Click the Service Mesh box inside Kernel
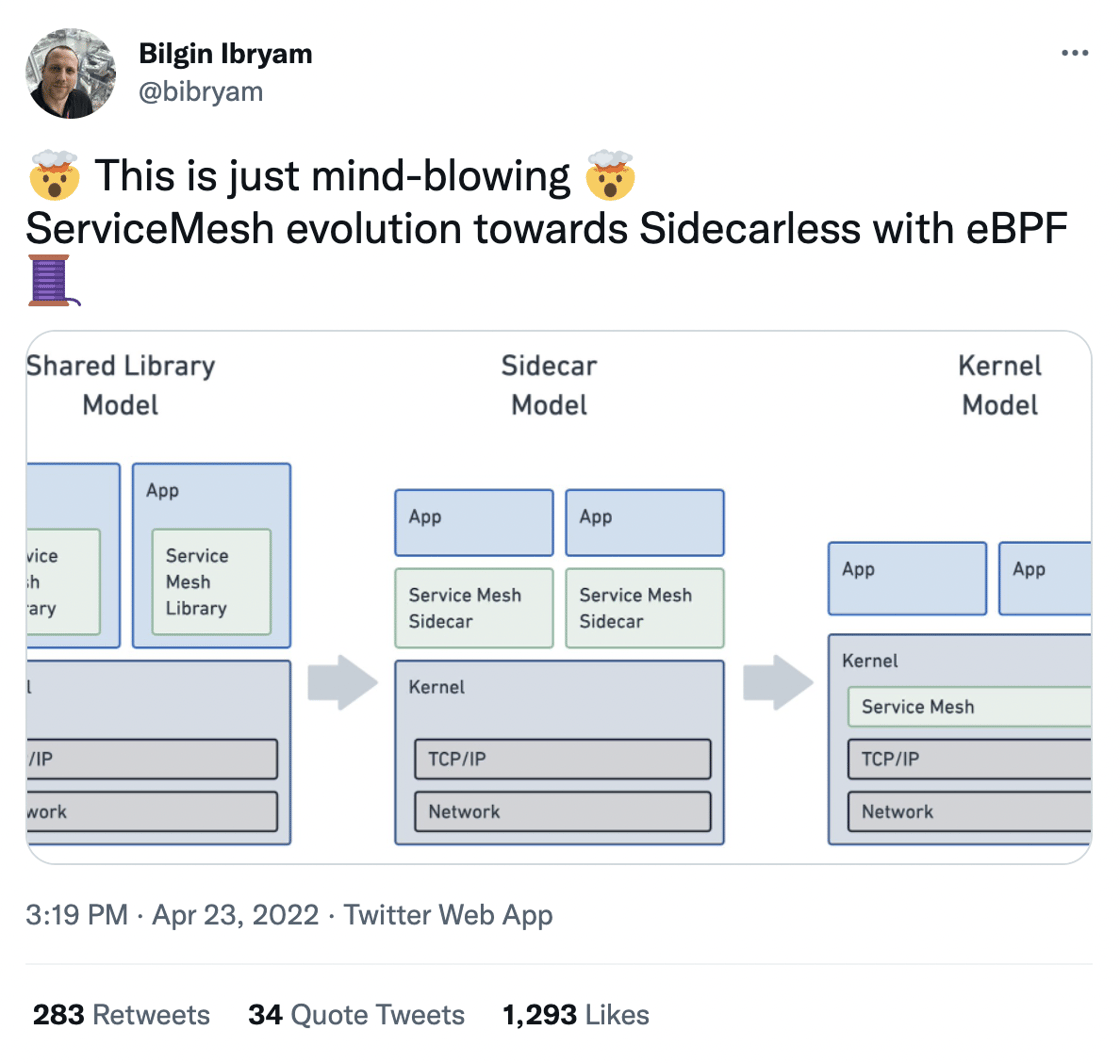 click(x=968, y=707)
